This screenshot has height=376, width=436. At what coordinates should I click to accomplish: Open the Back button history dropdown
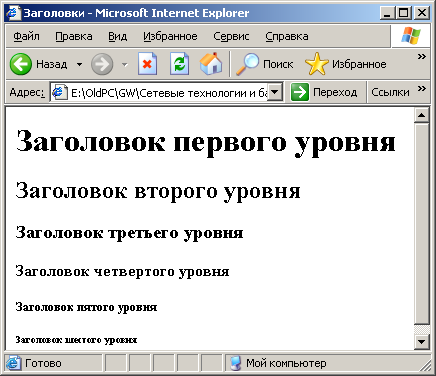tap(79, 64)
